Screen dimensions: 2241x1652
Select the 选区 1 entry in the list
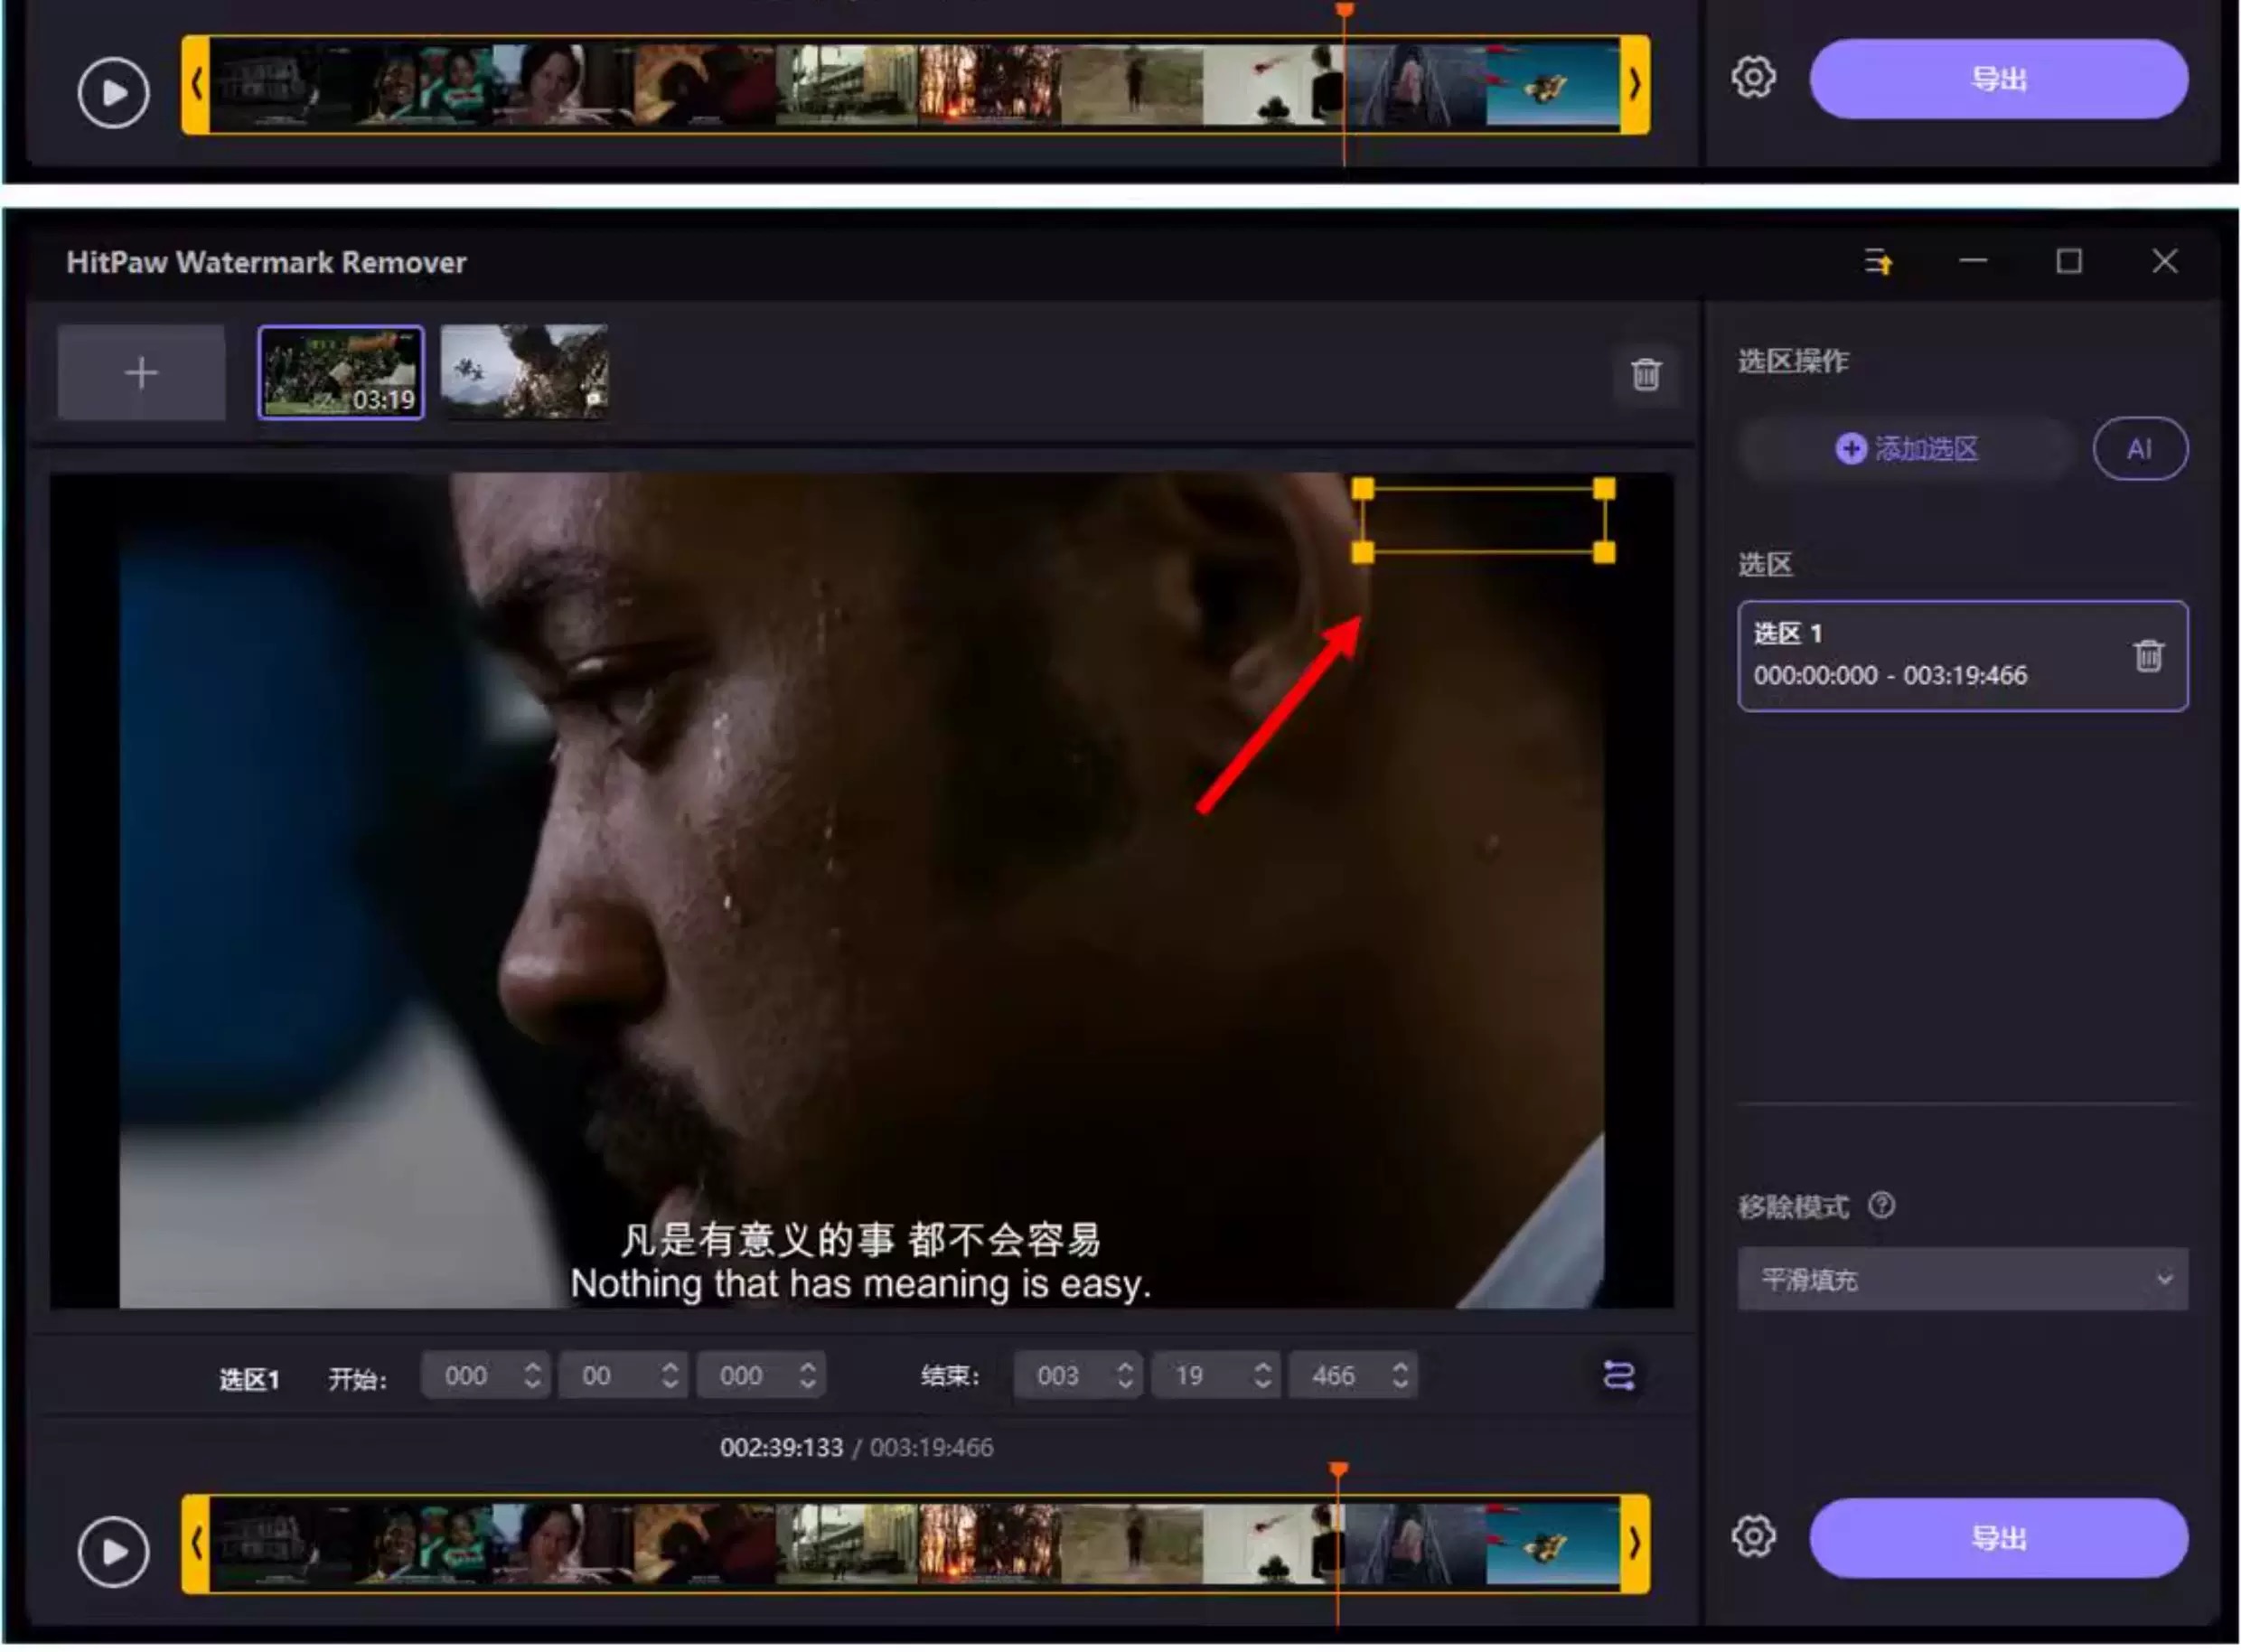(1962, 656)
